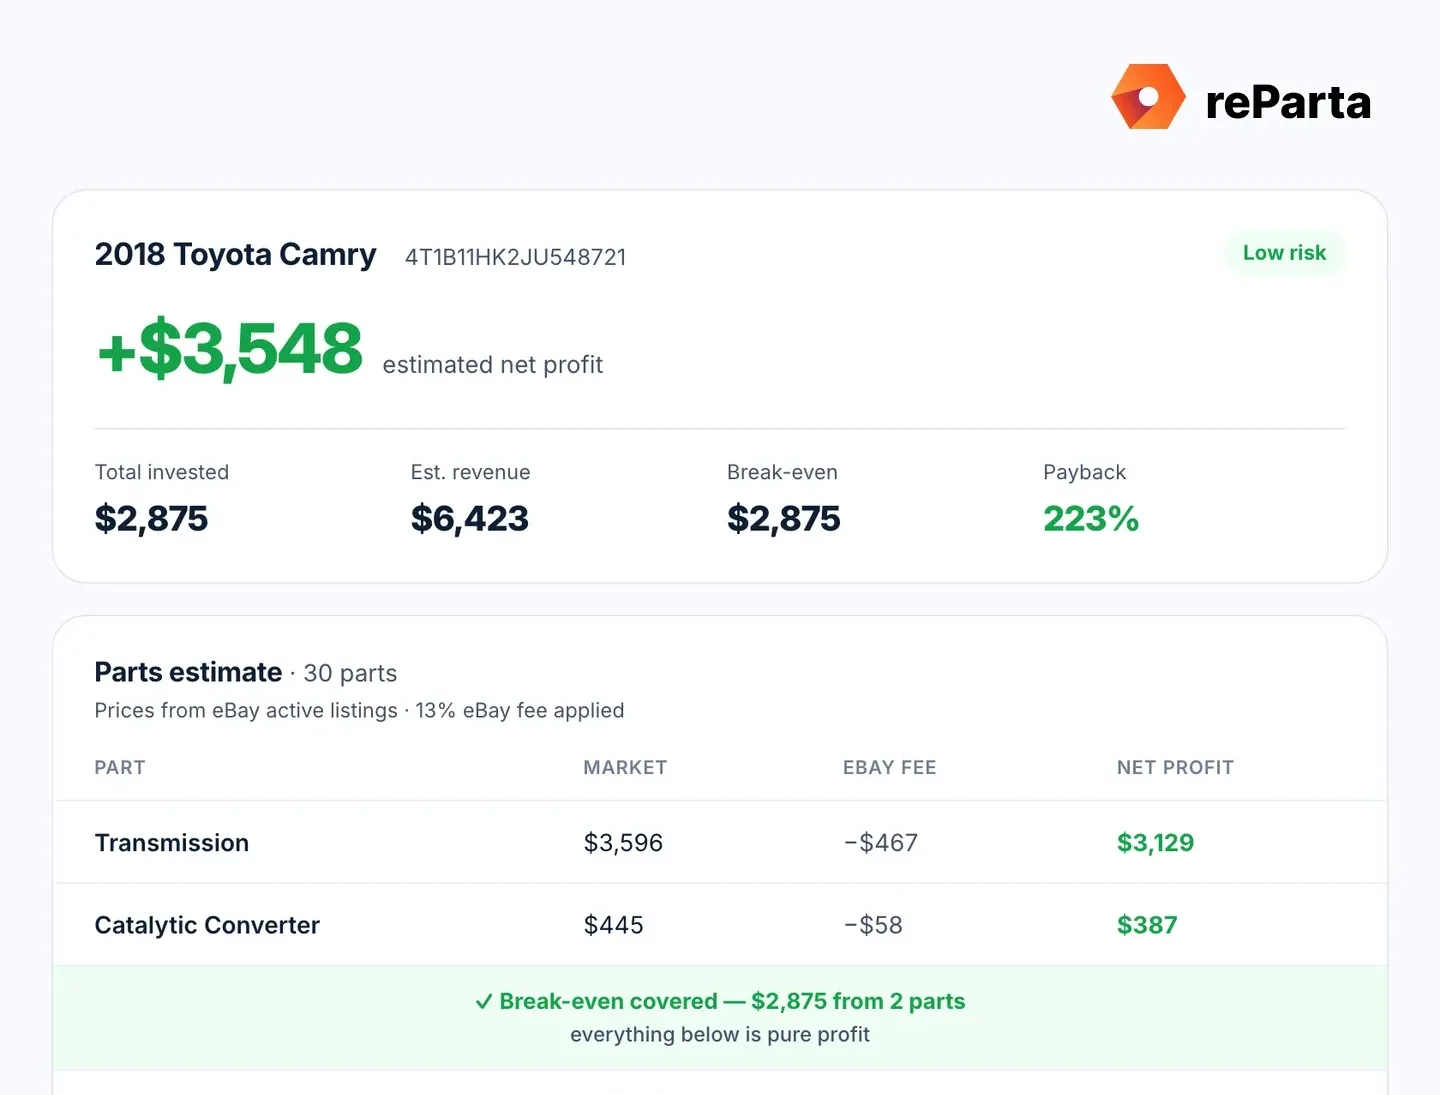
Task: Click the Break-even label in summary
Action: (782, 472)
